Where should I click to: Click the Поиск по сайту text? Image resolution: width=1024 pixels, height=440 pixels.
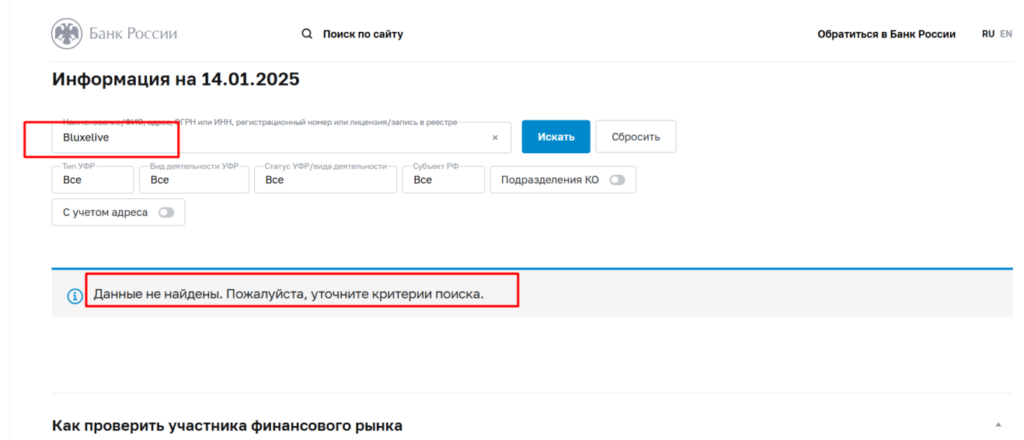click(363, 34)
